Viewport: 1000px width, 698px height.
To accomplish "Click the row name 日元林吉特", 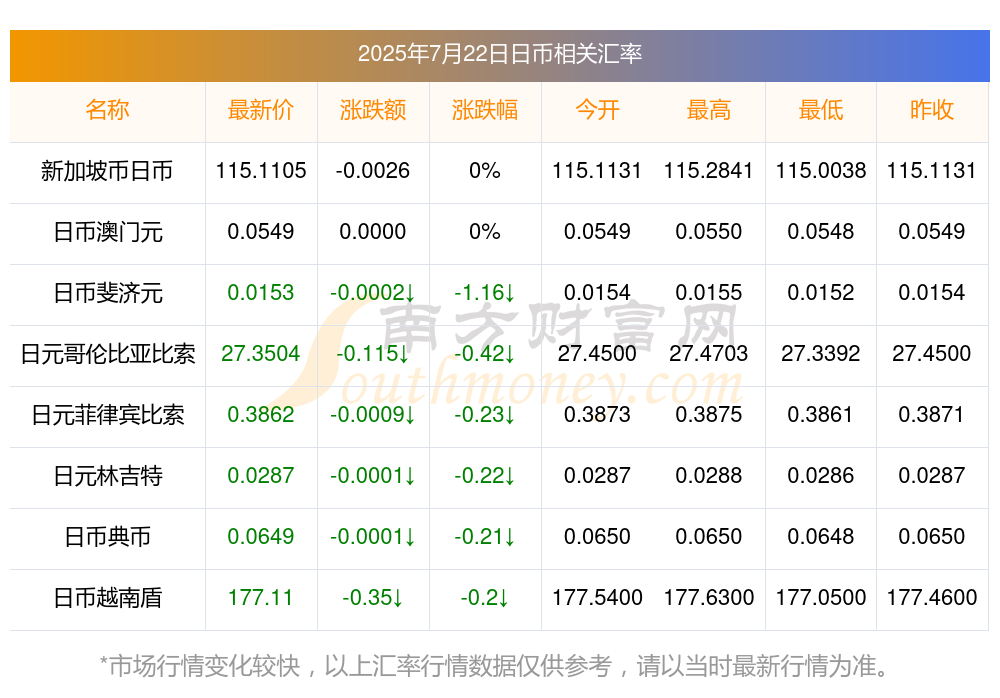I will 107,476.
